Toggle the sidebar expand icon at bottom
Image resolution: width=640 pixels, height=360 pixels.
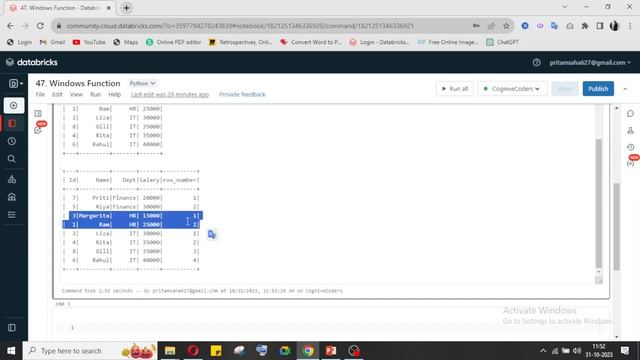coord(12,328)
